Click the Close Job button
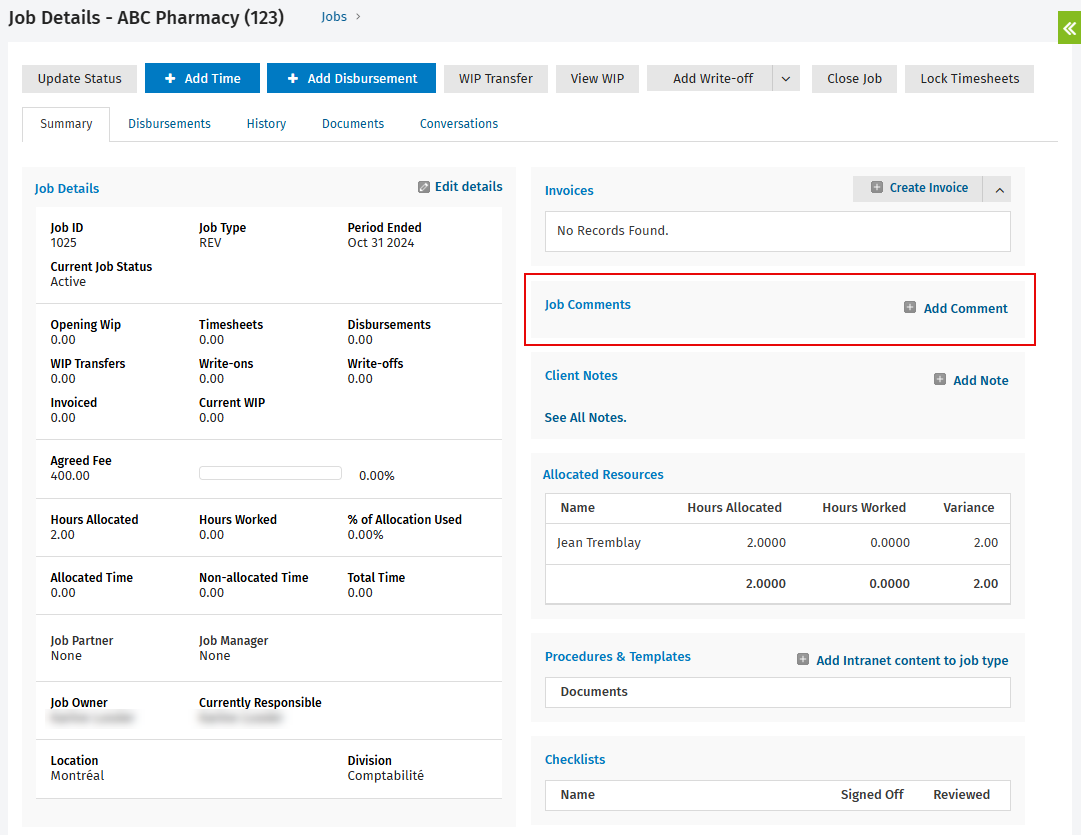 (854, 79)
